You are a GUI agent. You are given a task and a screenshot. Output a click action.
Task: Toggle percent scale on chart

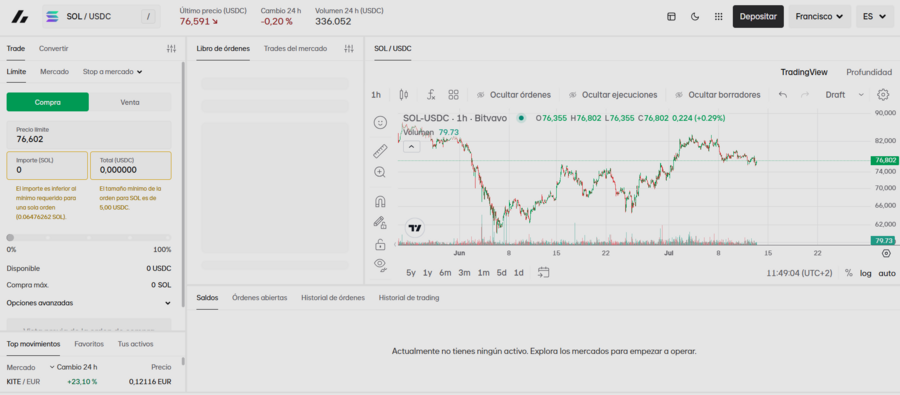(848, 273)
